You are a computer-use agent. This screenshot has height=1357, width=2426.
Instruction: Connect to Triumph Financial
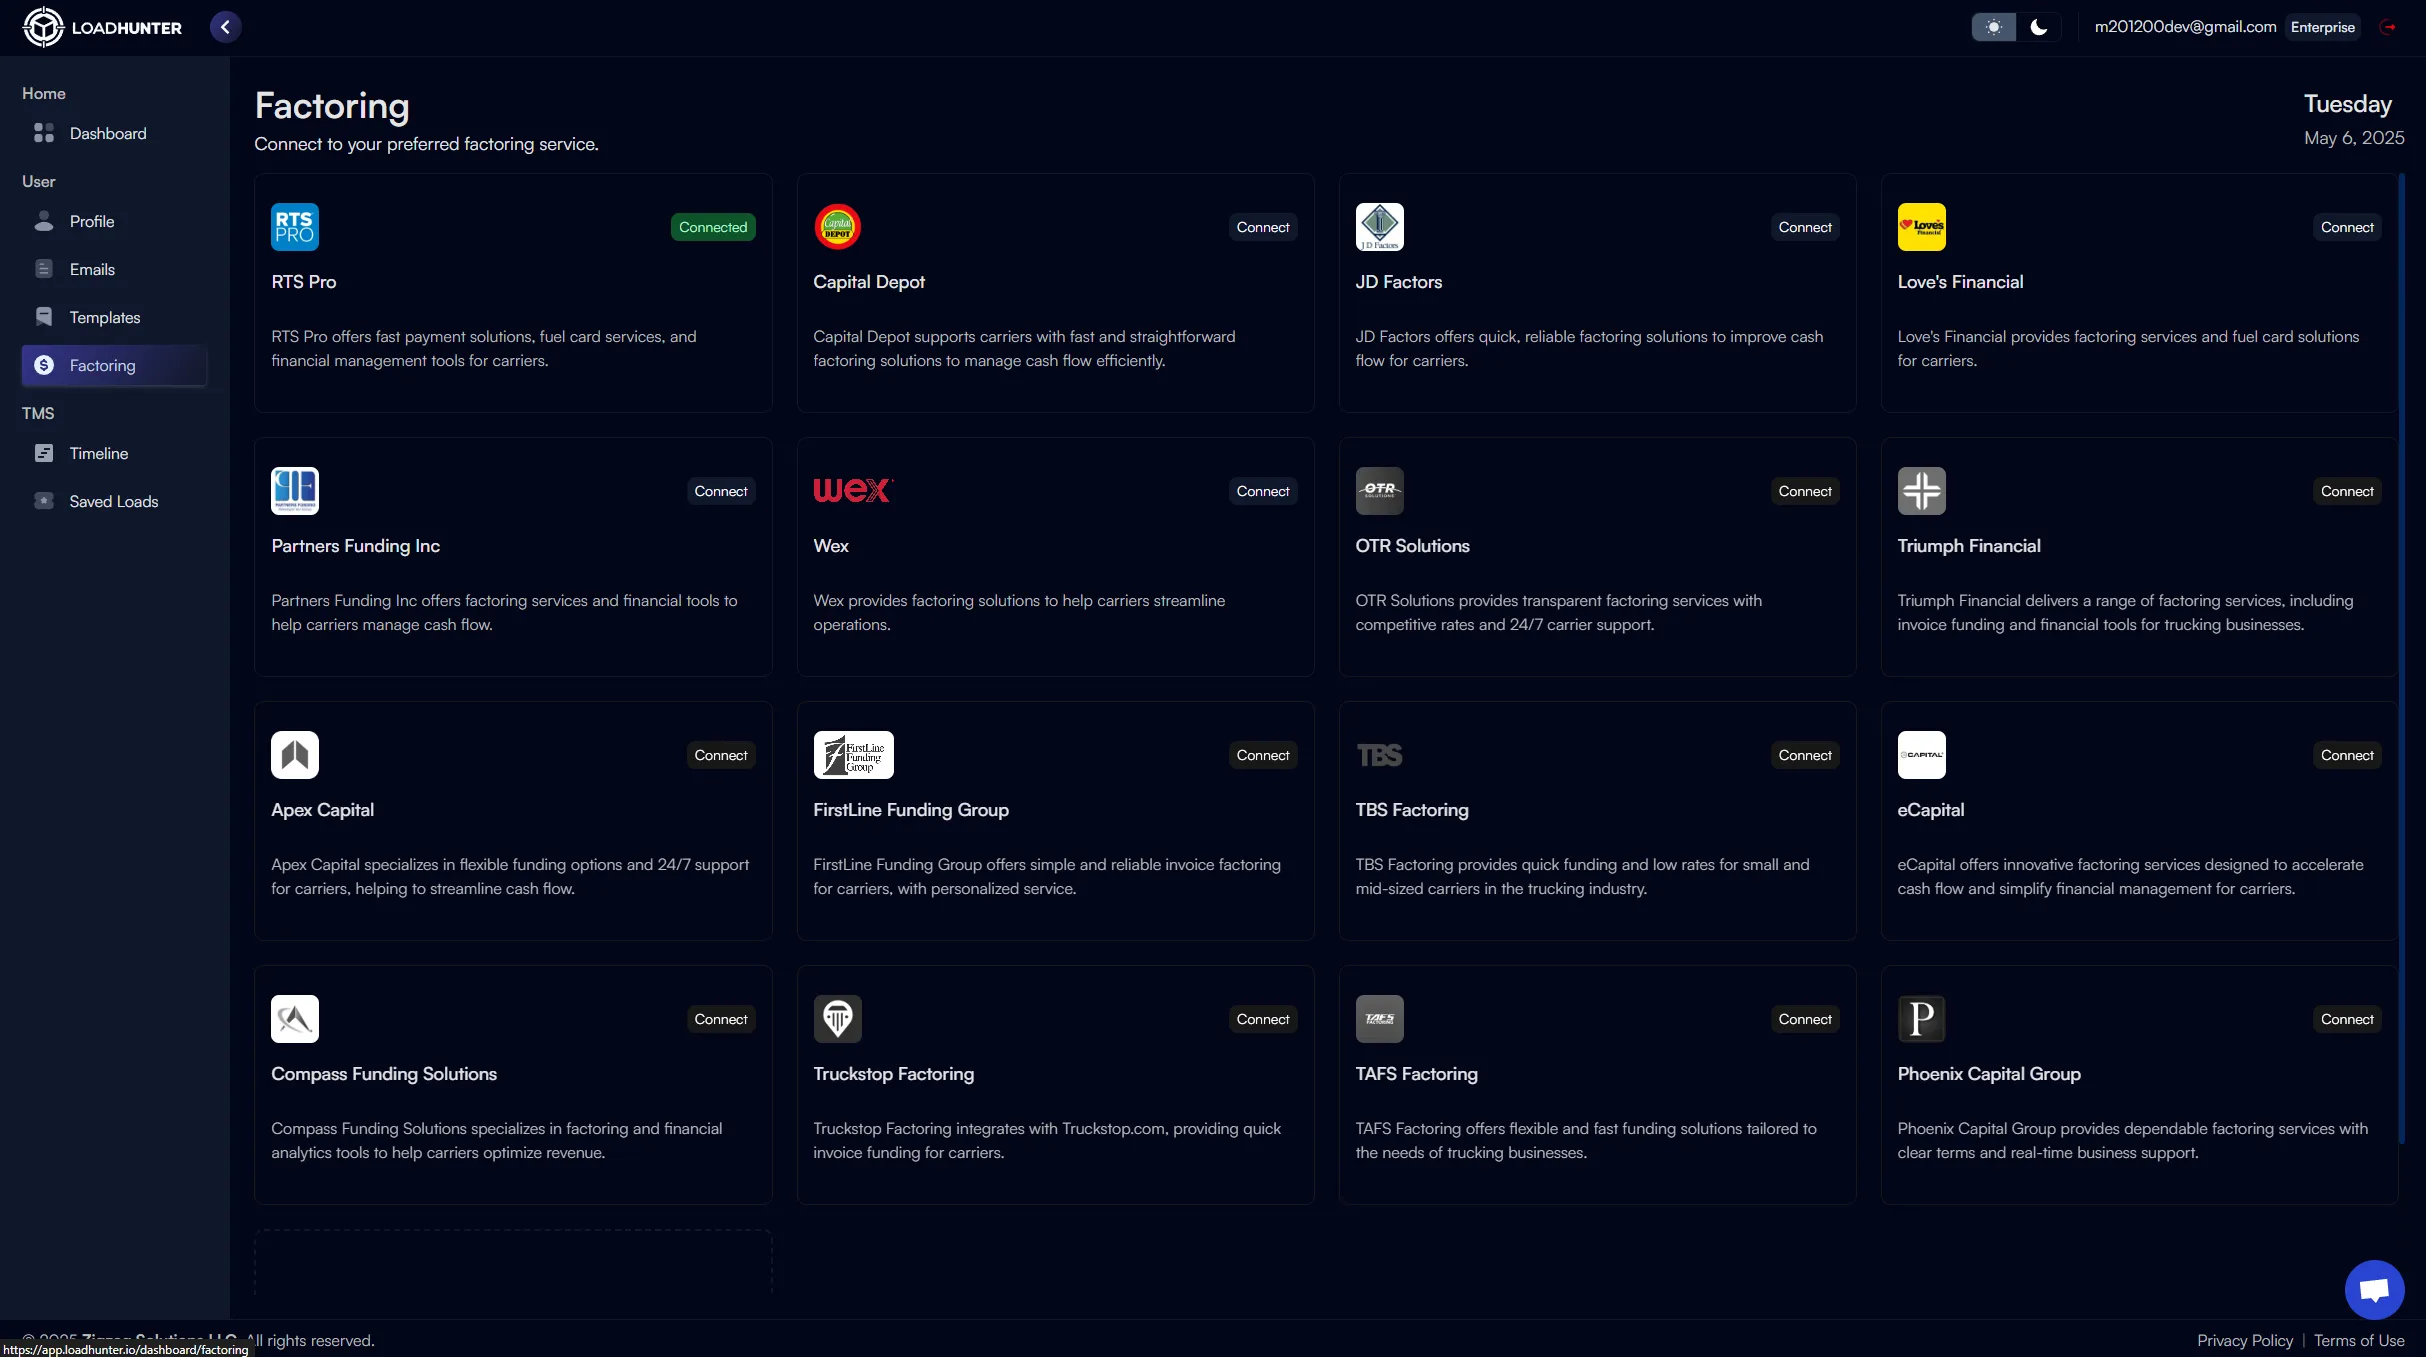tap(2346, 491)
